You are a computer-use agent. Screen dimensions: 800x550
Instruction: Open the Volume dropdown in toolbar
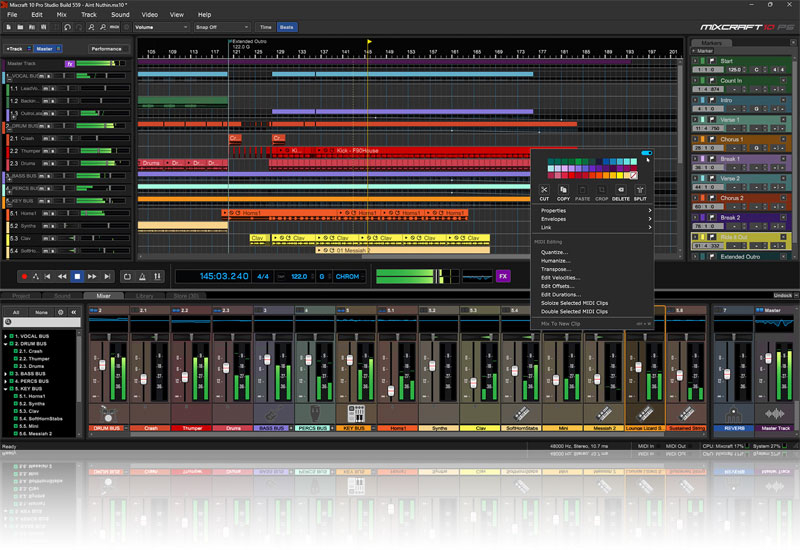(x=160, y=27)
